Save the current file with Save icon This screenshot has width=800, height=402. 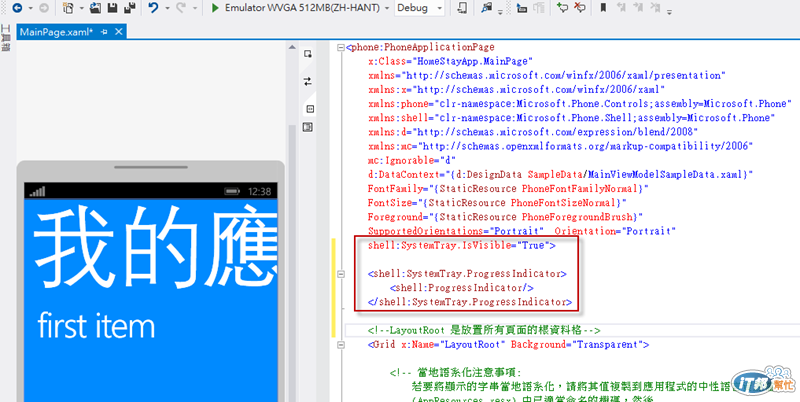[x=113, y=8]
